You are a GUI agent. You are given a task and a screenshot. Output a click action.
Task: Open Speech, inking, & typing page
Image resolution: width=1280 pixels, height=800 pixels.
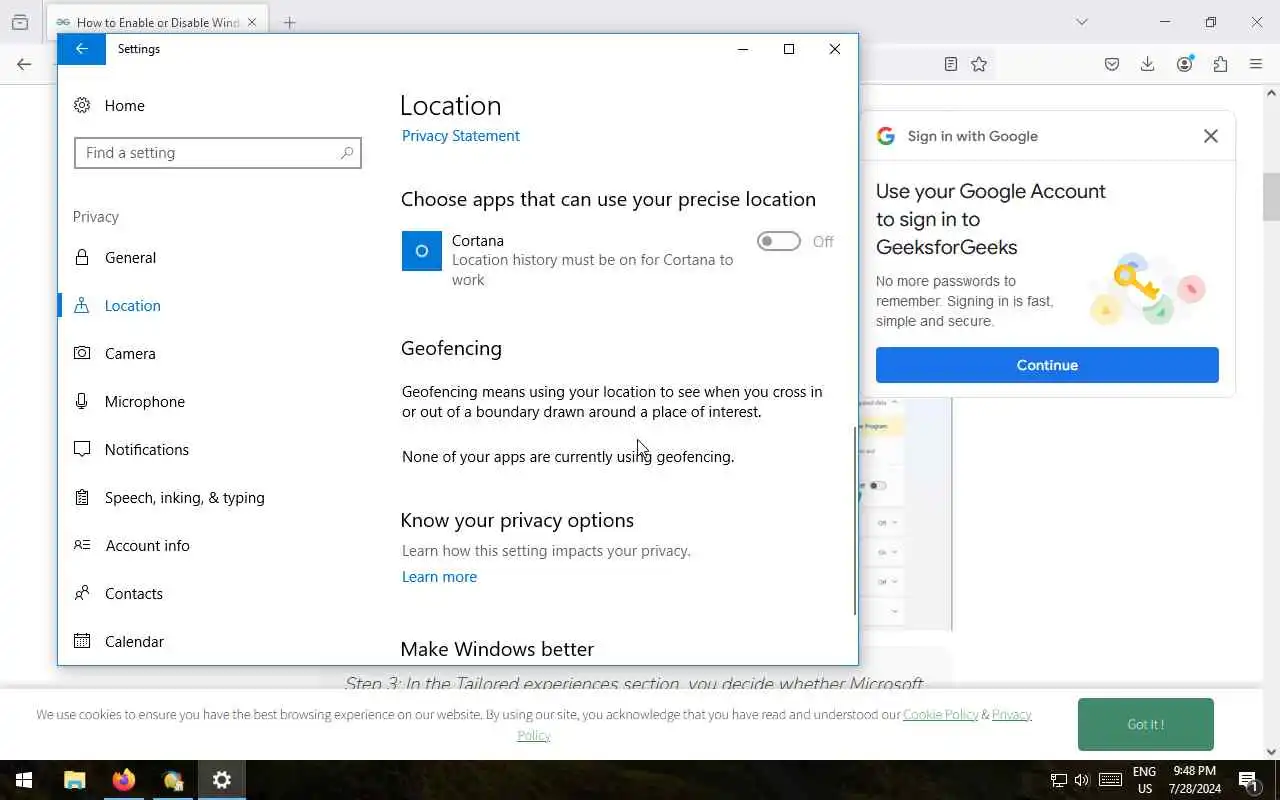[184, 497]
